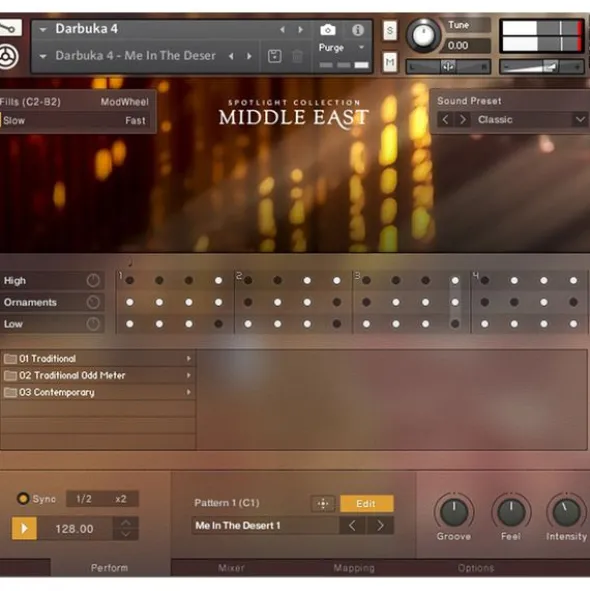The width and height of the screenshot is (590, 591).
Task: Click the 01 Traditional folder icon
Action: click(x=10, y=358)
